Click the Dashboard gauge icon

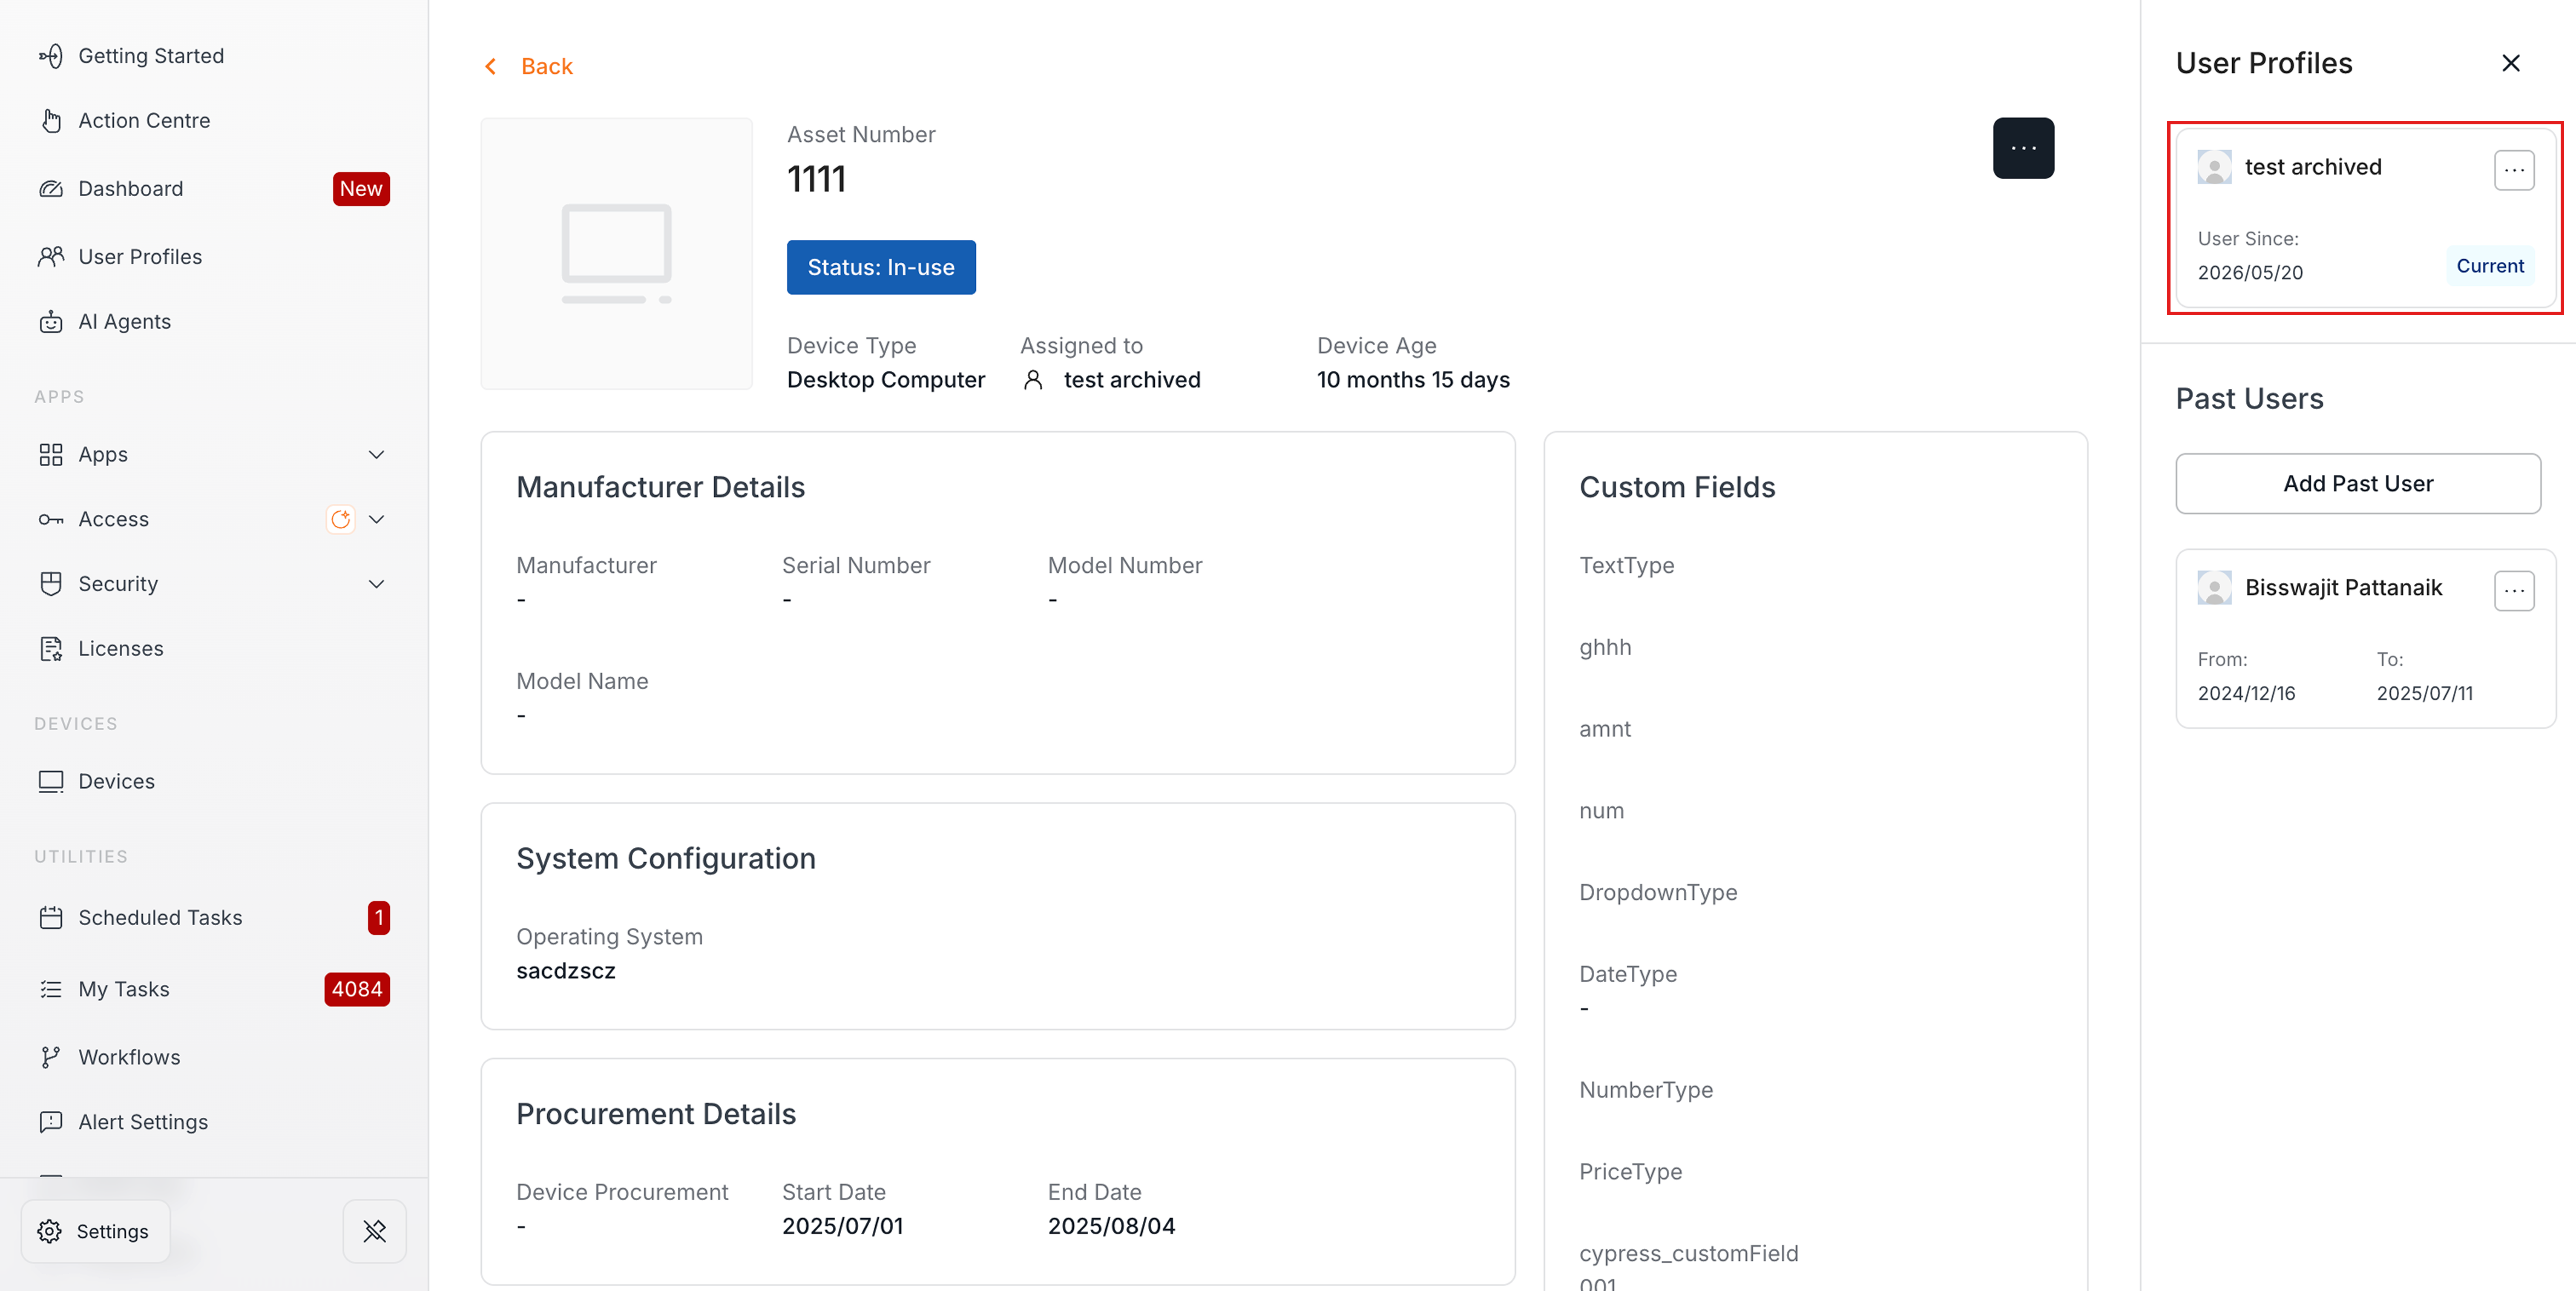[x=51, y=189]
